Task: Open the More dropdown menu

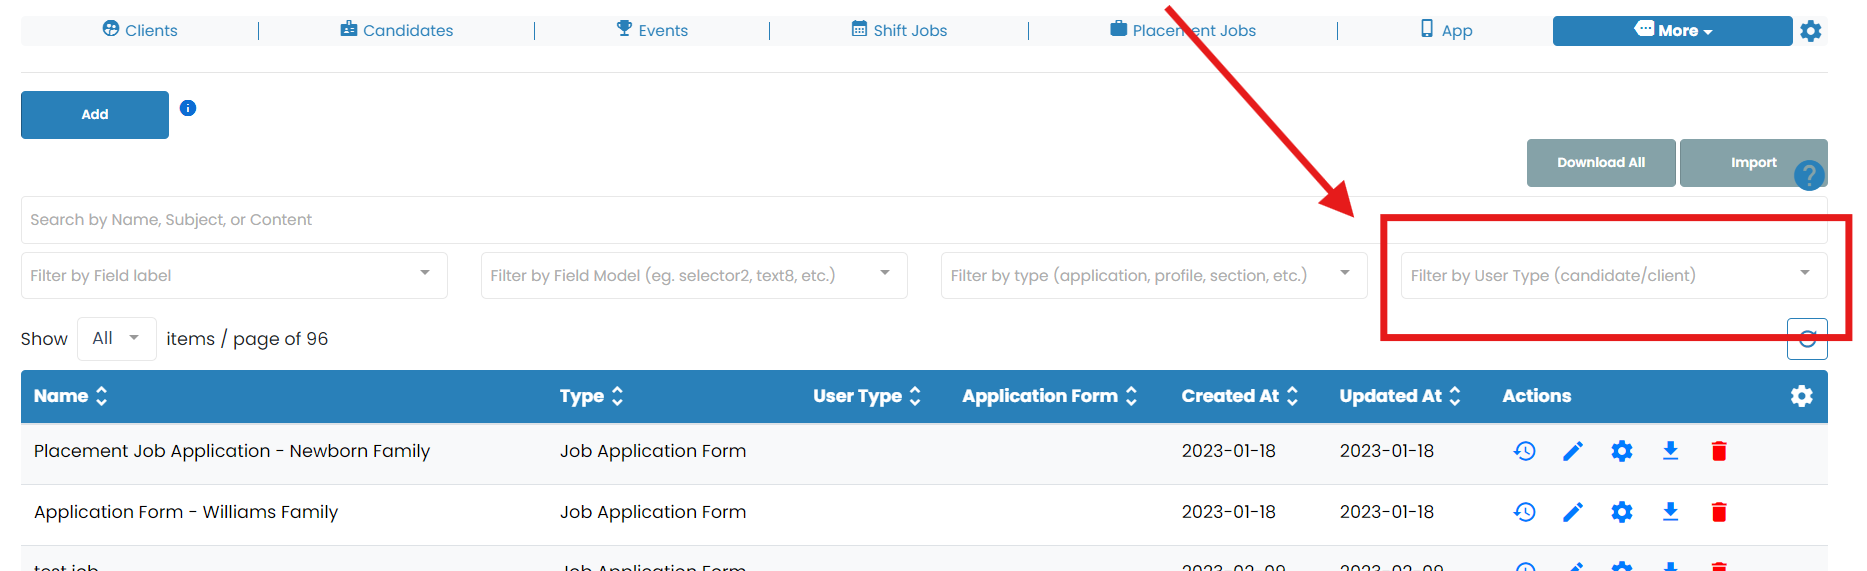Action: click(x=1672, y=31)
